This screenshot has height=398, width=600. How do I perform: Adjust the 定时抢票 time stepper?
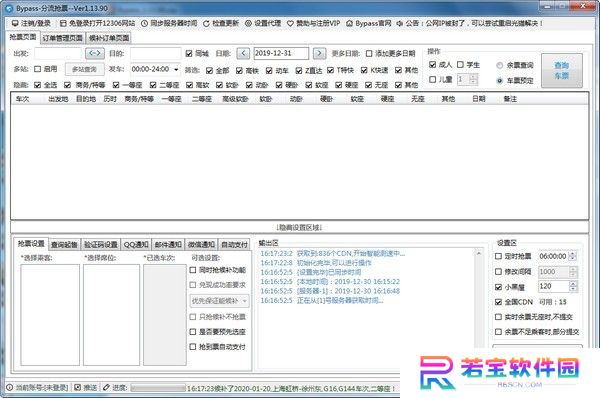[573, 256]
